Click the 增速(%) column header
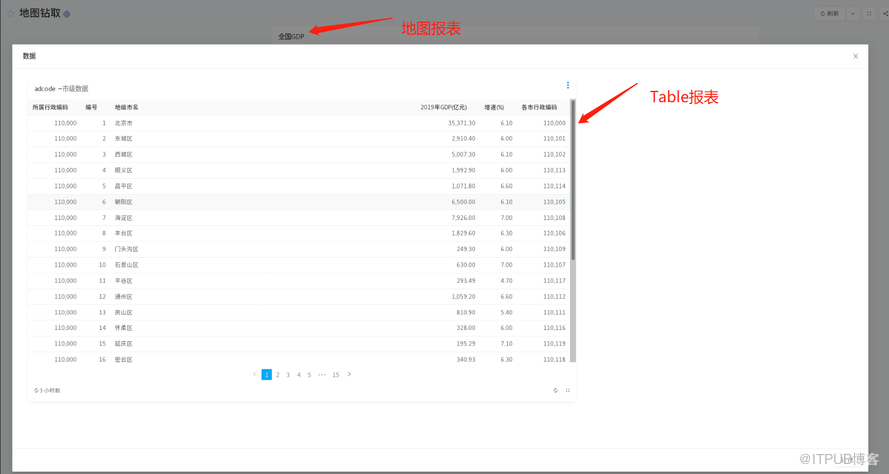The image size is (889, 474). pyautogui.click(x=494, y=107)
